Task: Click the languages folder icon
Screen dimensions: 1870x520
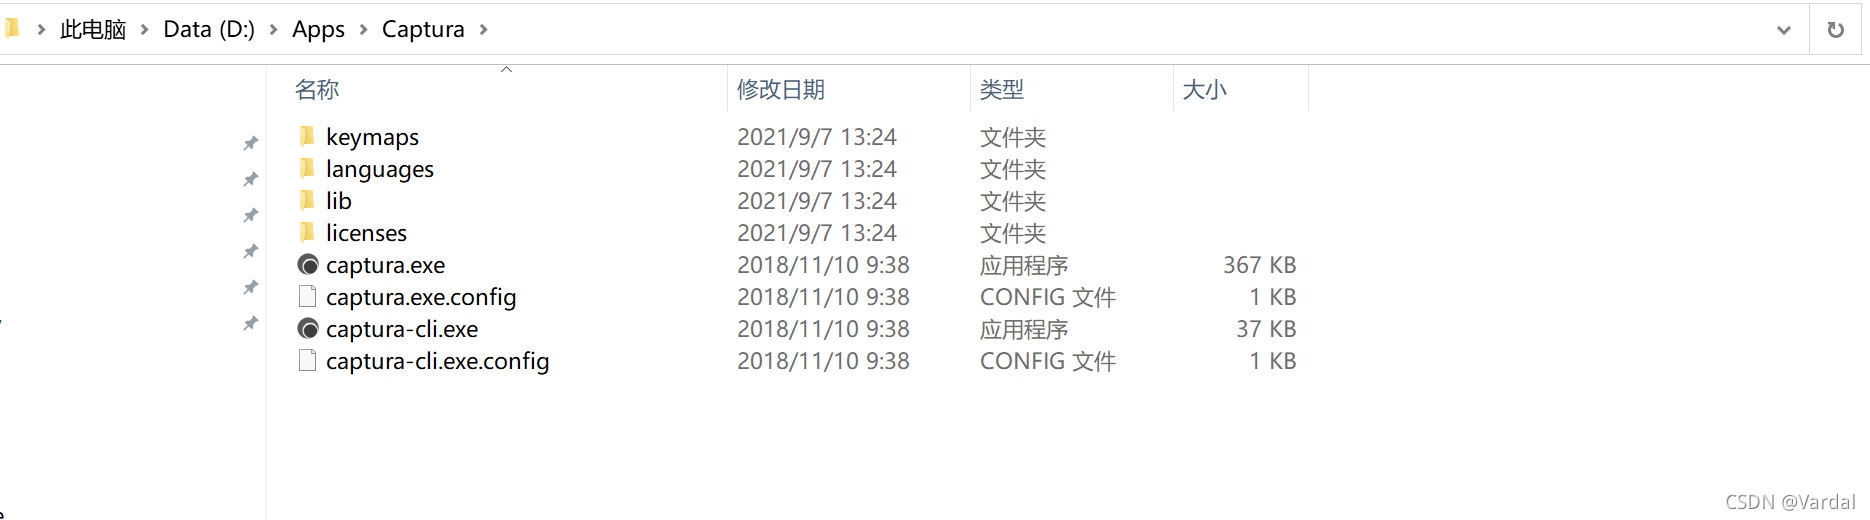Action: (x=307, y=168)
